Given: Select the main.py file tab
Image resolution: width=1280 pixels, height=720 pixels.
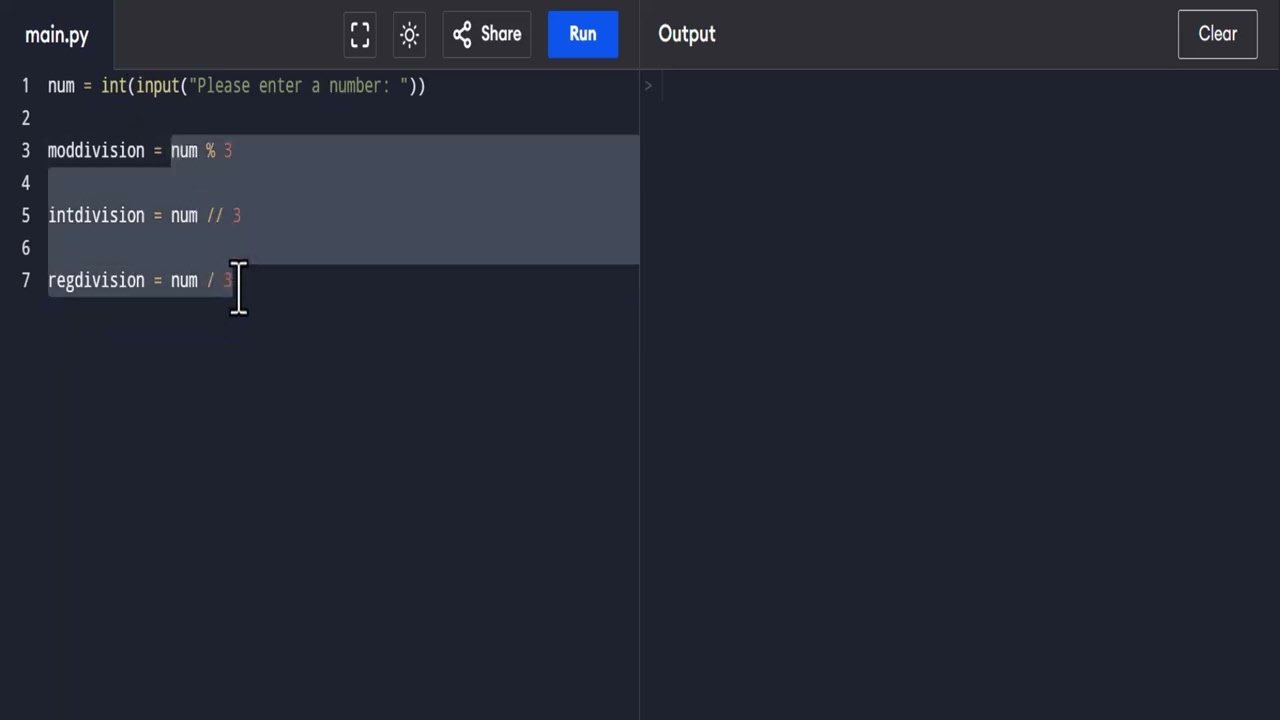Looking at the screenshot, I should tap(57, 35).
